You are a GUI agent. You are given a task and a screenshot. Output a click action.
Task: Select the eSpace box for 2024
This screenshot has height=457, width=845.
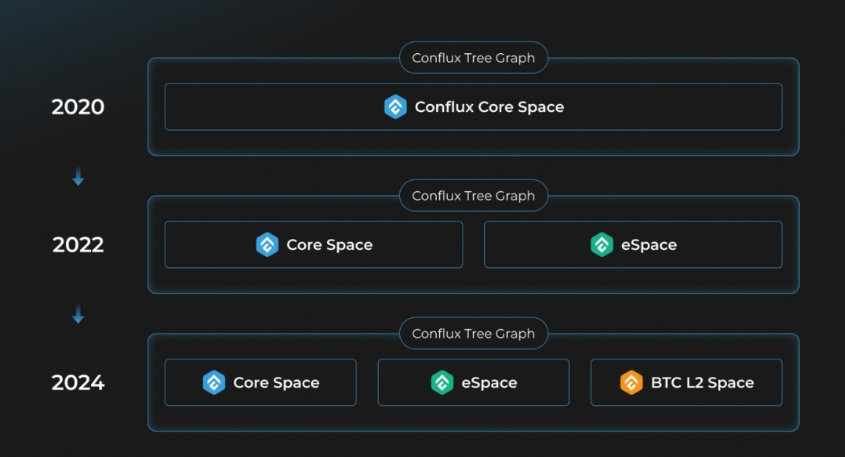(x=473, y=383)
